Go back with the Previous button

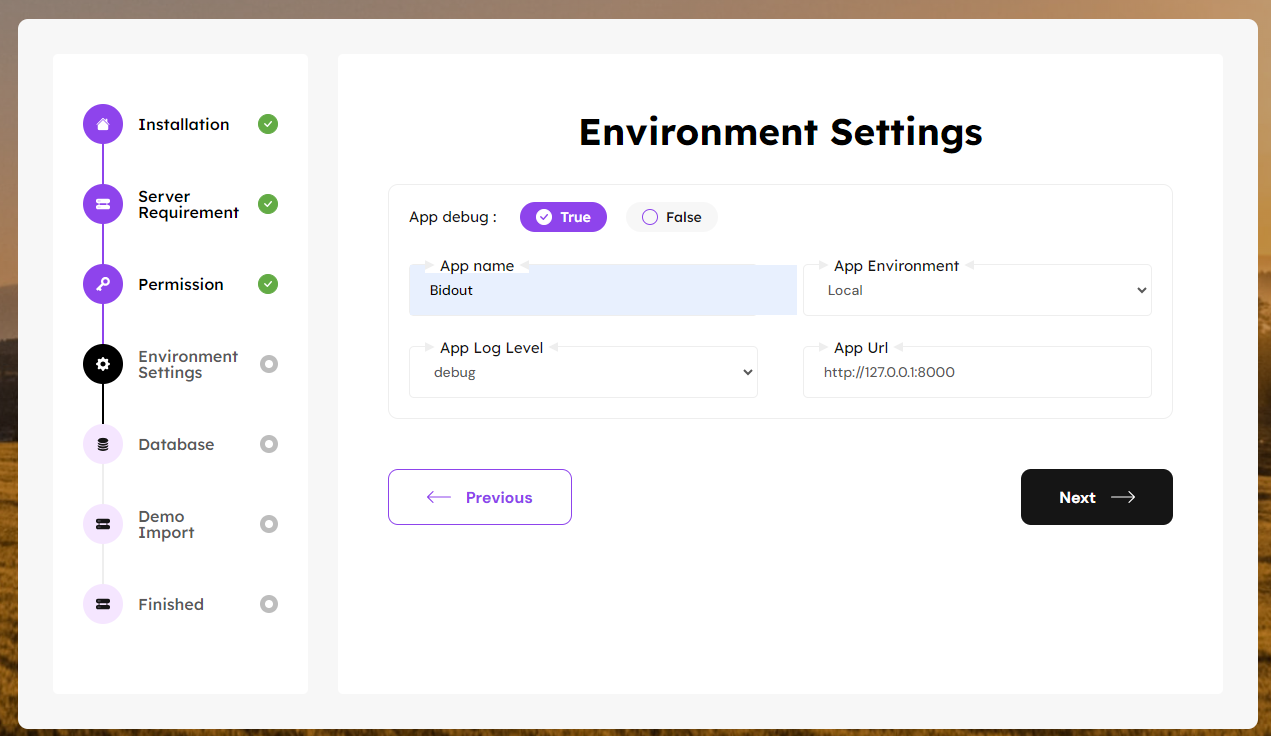click(480, 497)
